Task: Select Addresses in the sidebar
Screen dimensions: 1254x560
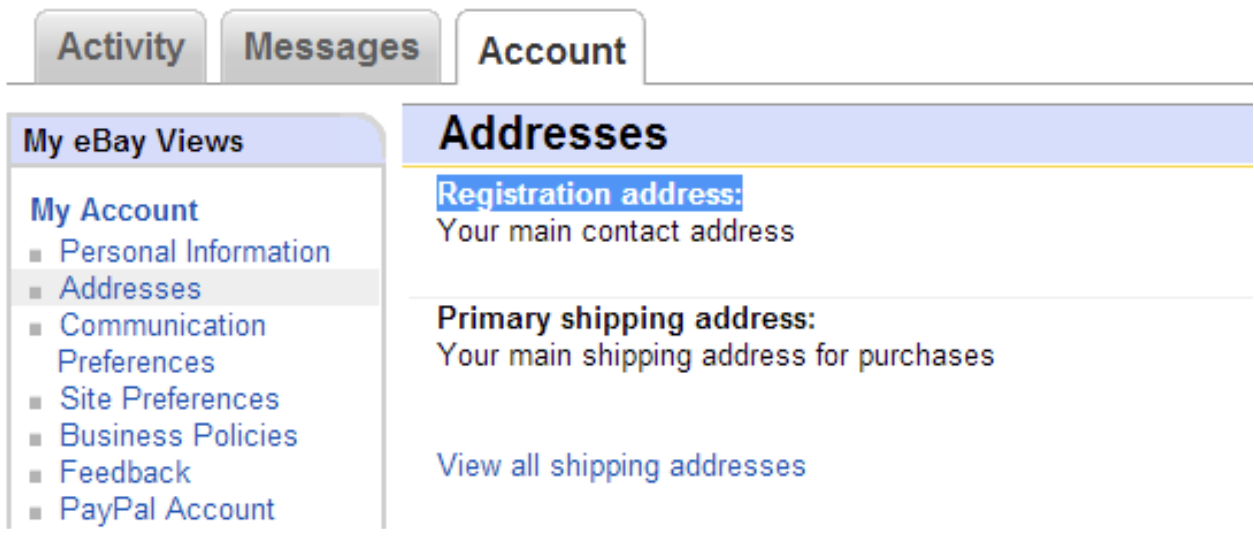Action: tap(130, 288)
